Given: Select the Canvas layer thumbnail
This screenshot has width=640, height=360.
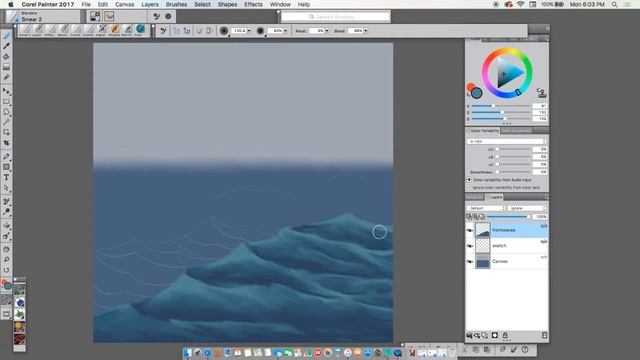Looking at the screenshot, I should pyautogui.click(x=483, y=262).
